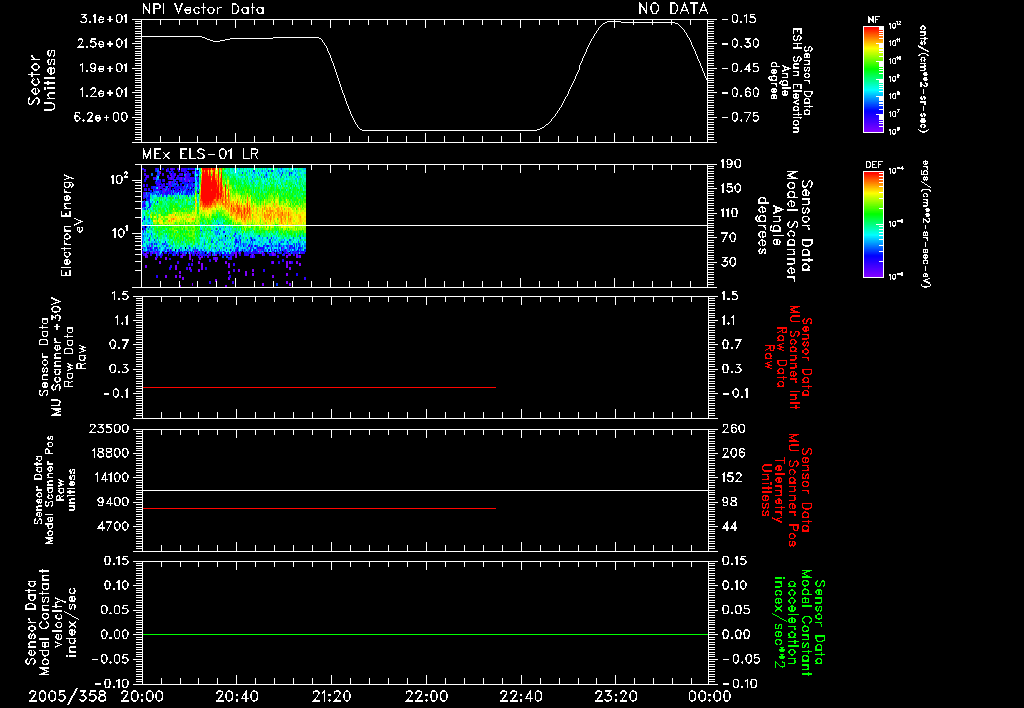Click the DEF color scale bar
Screen dimensions: 1024x708
click(x=873, y=225)
